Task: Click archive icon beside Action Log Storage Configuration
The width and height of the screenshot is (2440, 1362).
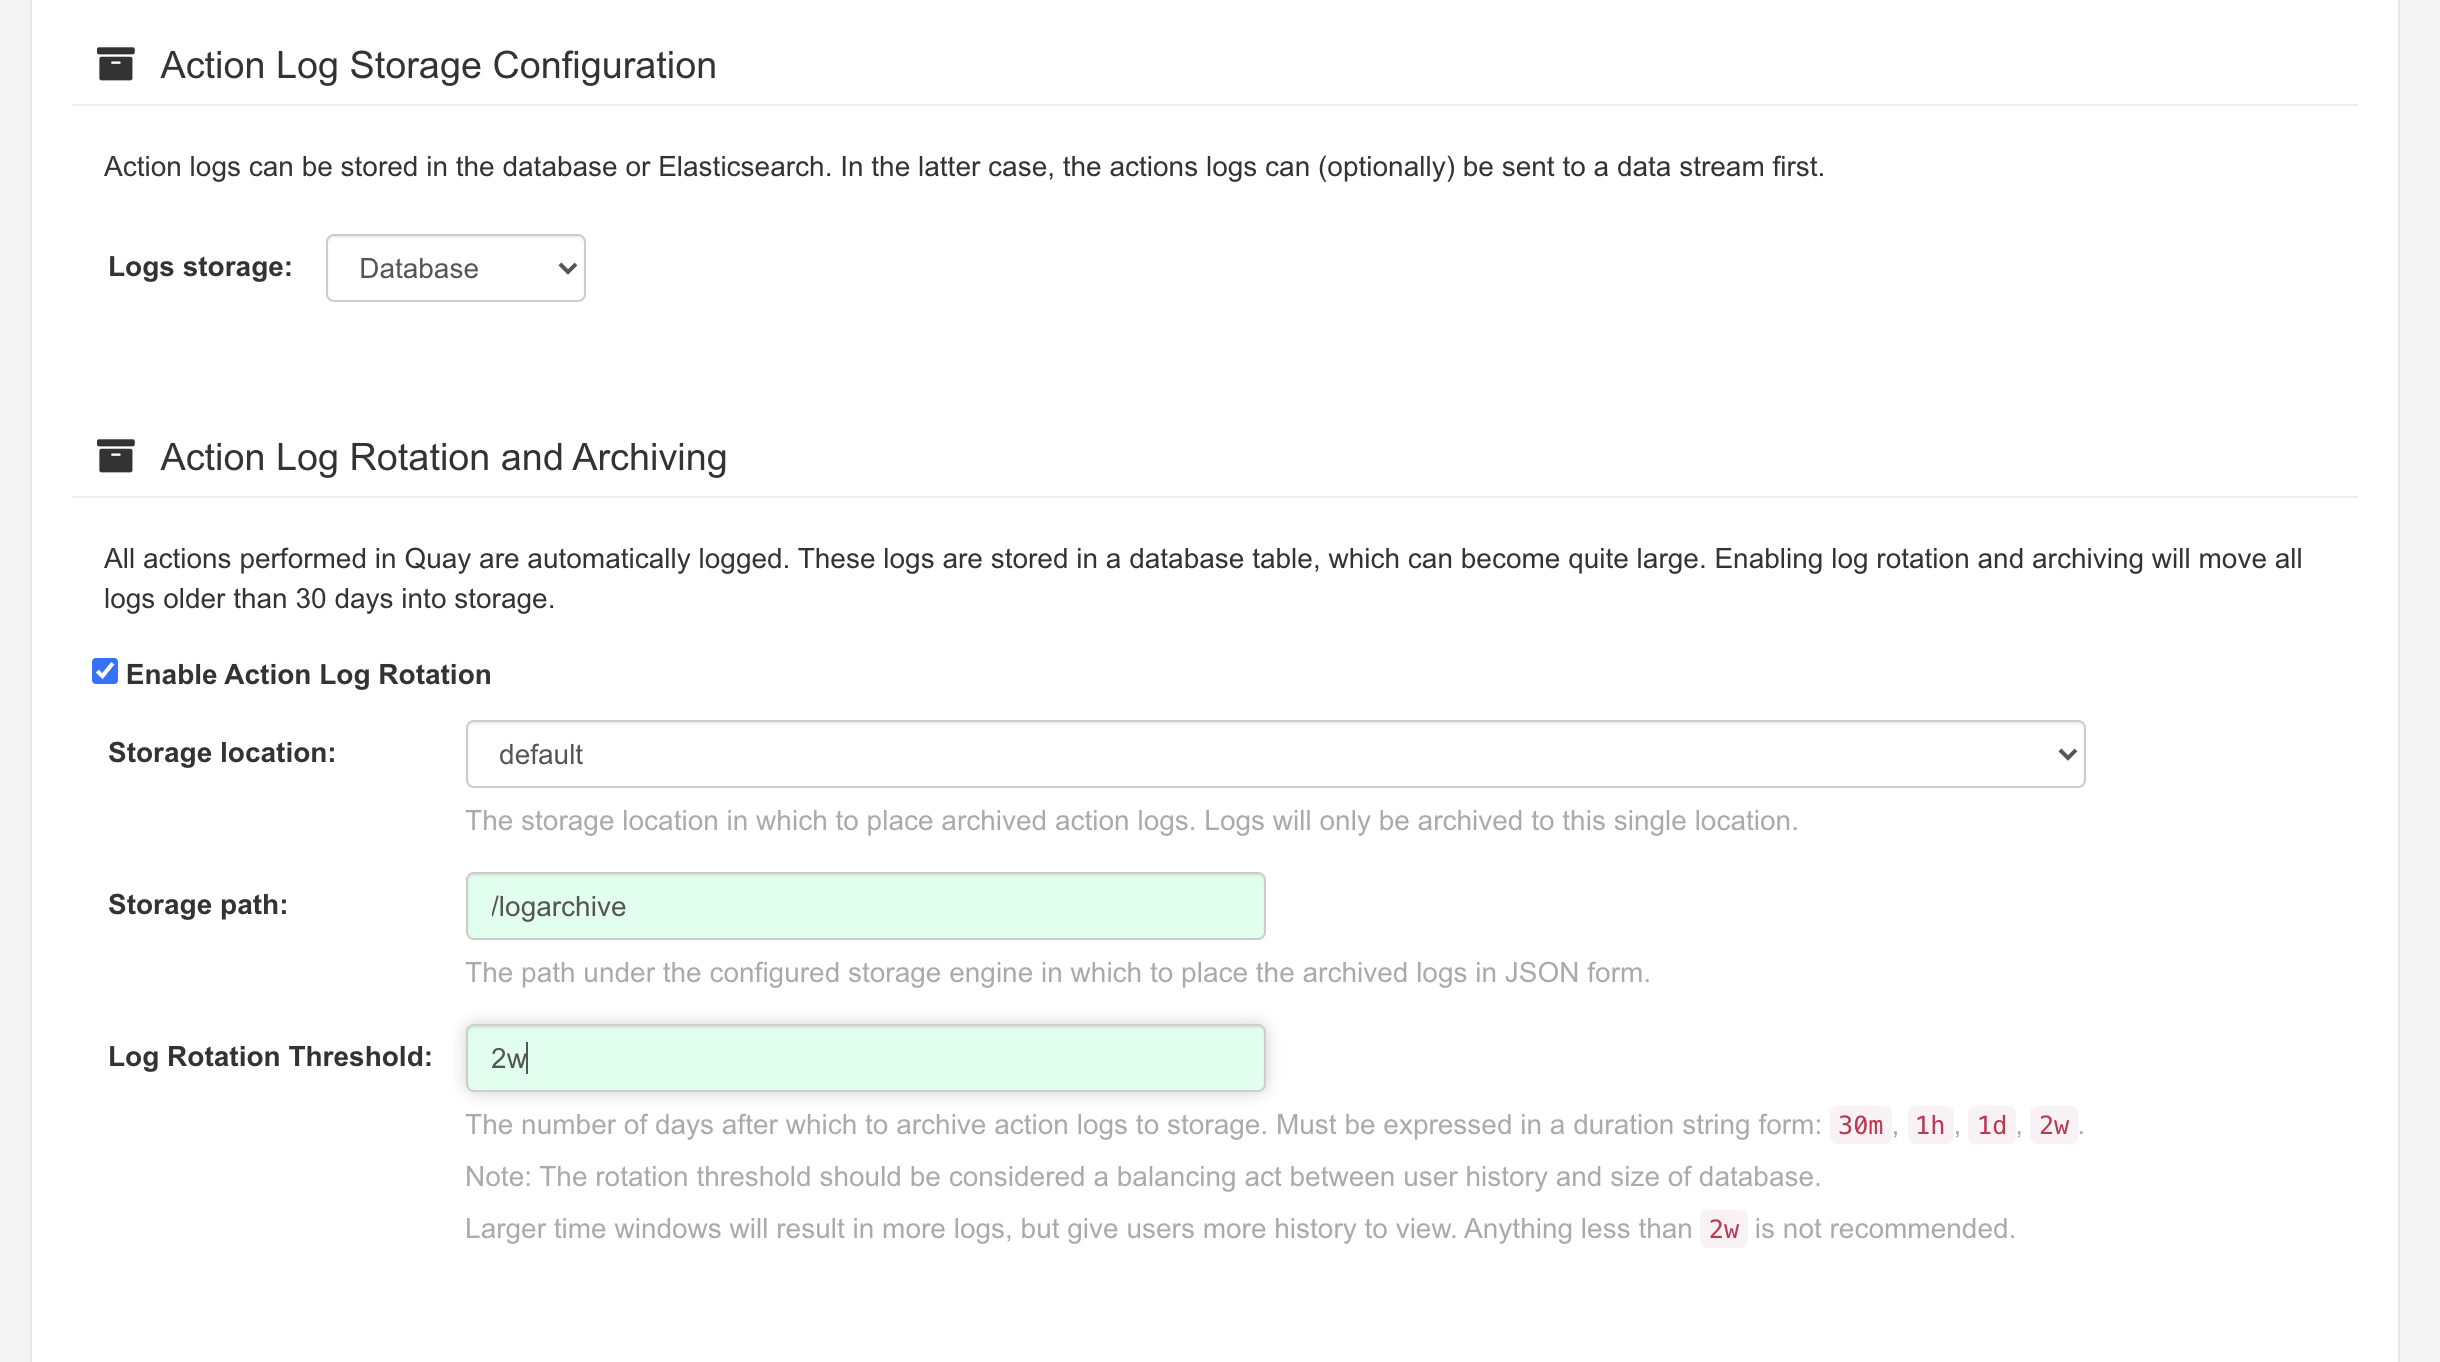Action: (116, 65)
